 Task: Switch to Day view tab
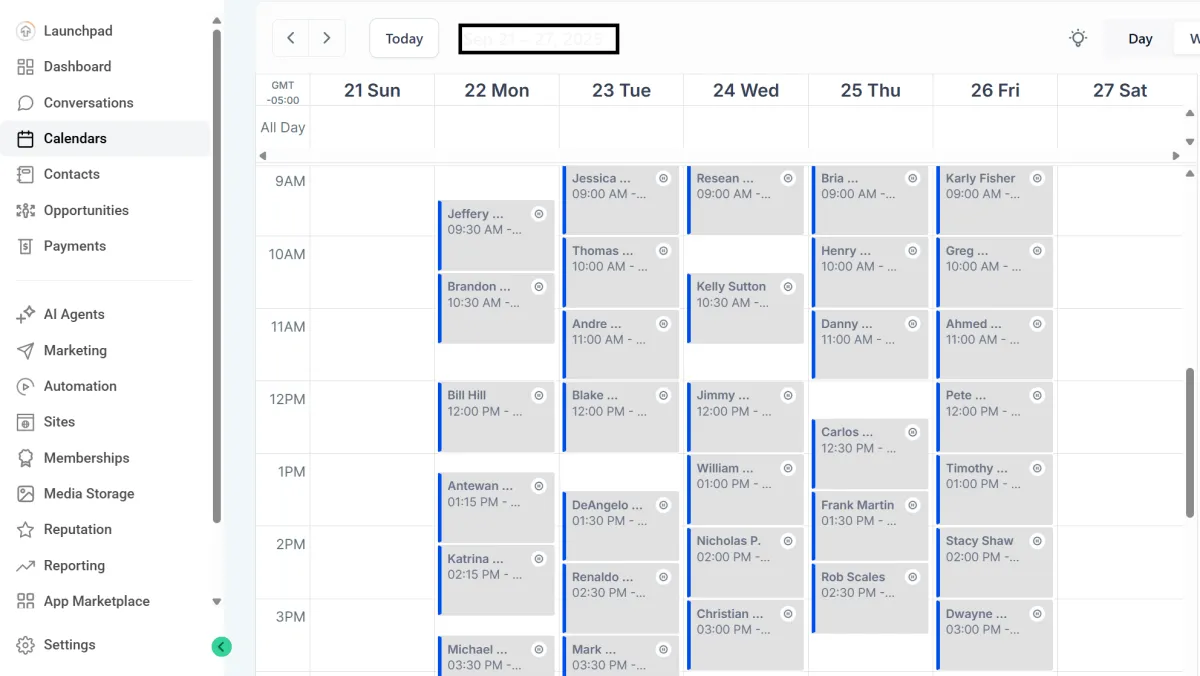[1140, 39]
